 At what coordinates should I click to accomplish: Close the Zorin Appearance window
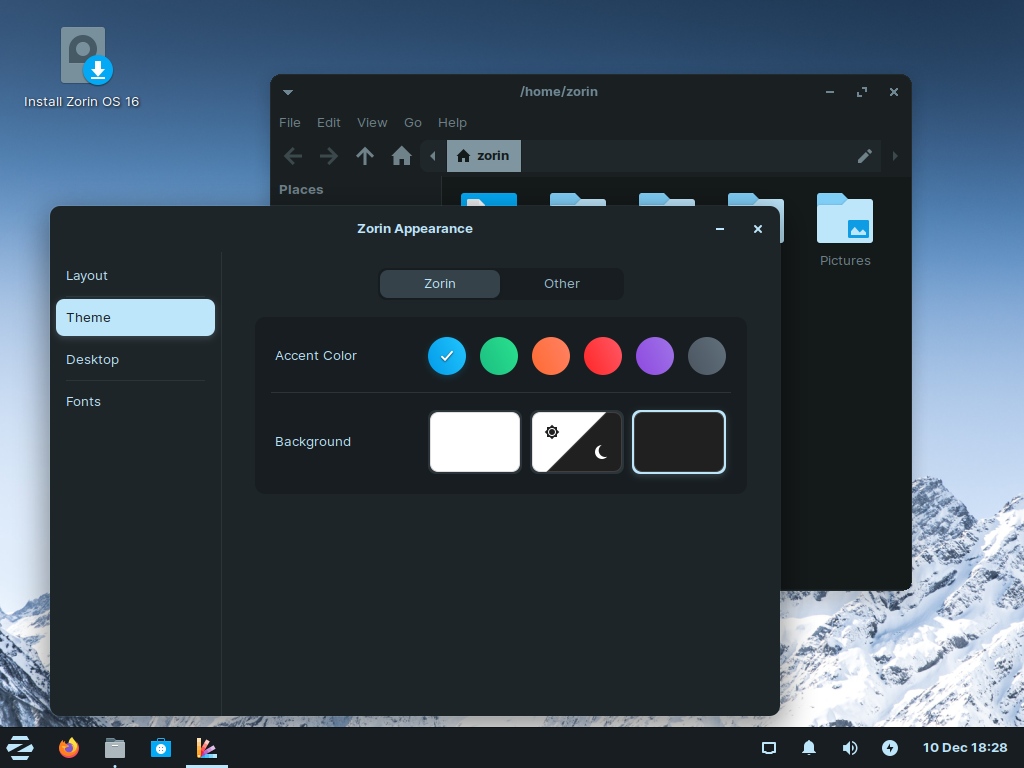tap(758, 229)
